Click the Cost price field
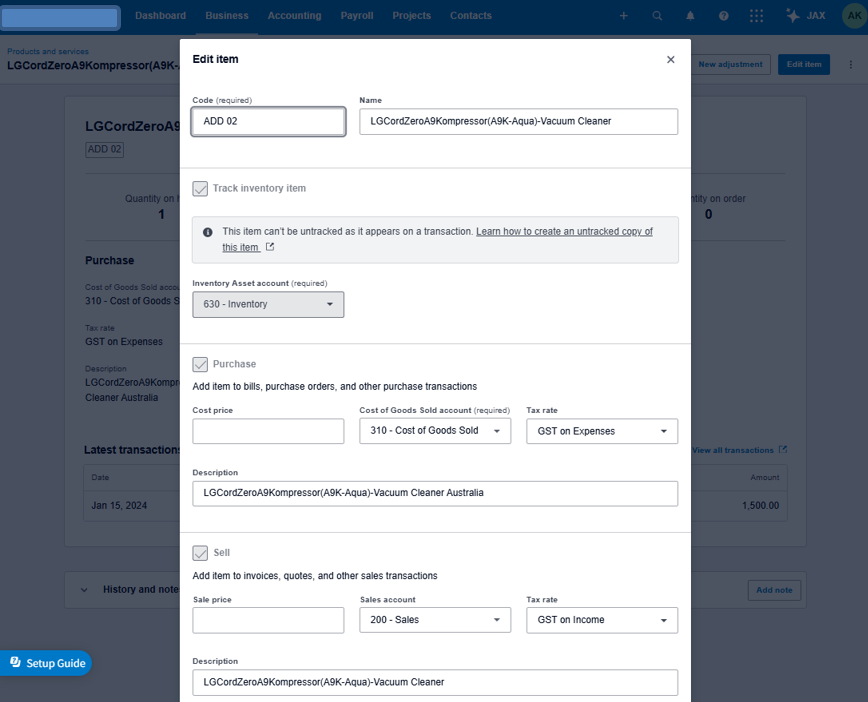The width and height of the screenshot is (868, 702). pyautogui.click(x=268, y=431)
